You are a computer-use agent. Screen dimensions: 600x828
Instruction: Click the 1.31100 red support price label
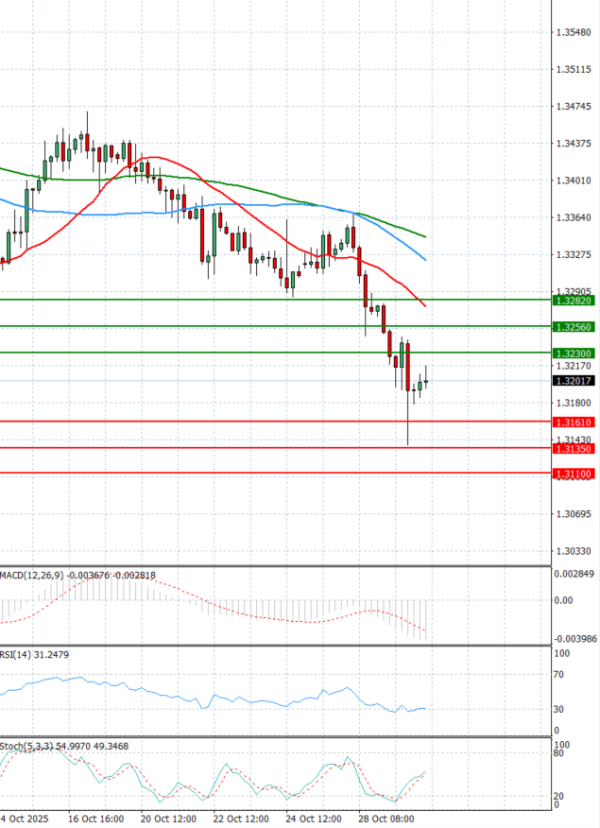pyautogui.click(x=572, y=474)
